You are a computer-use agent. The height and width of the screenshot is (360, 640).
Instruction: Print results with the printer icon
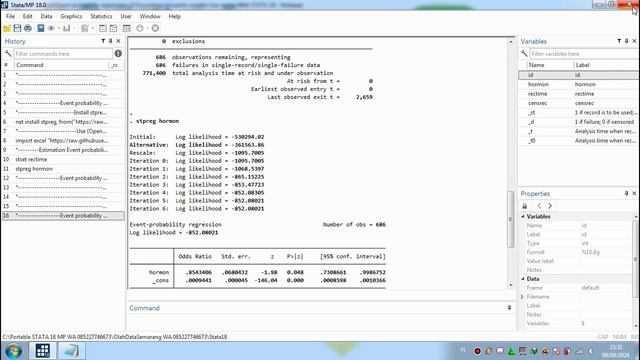click(28, 28)
